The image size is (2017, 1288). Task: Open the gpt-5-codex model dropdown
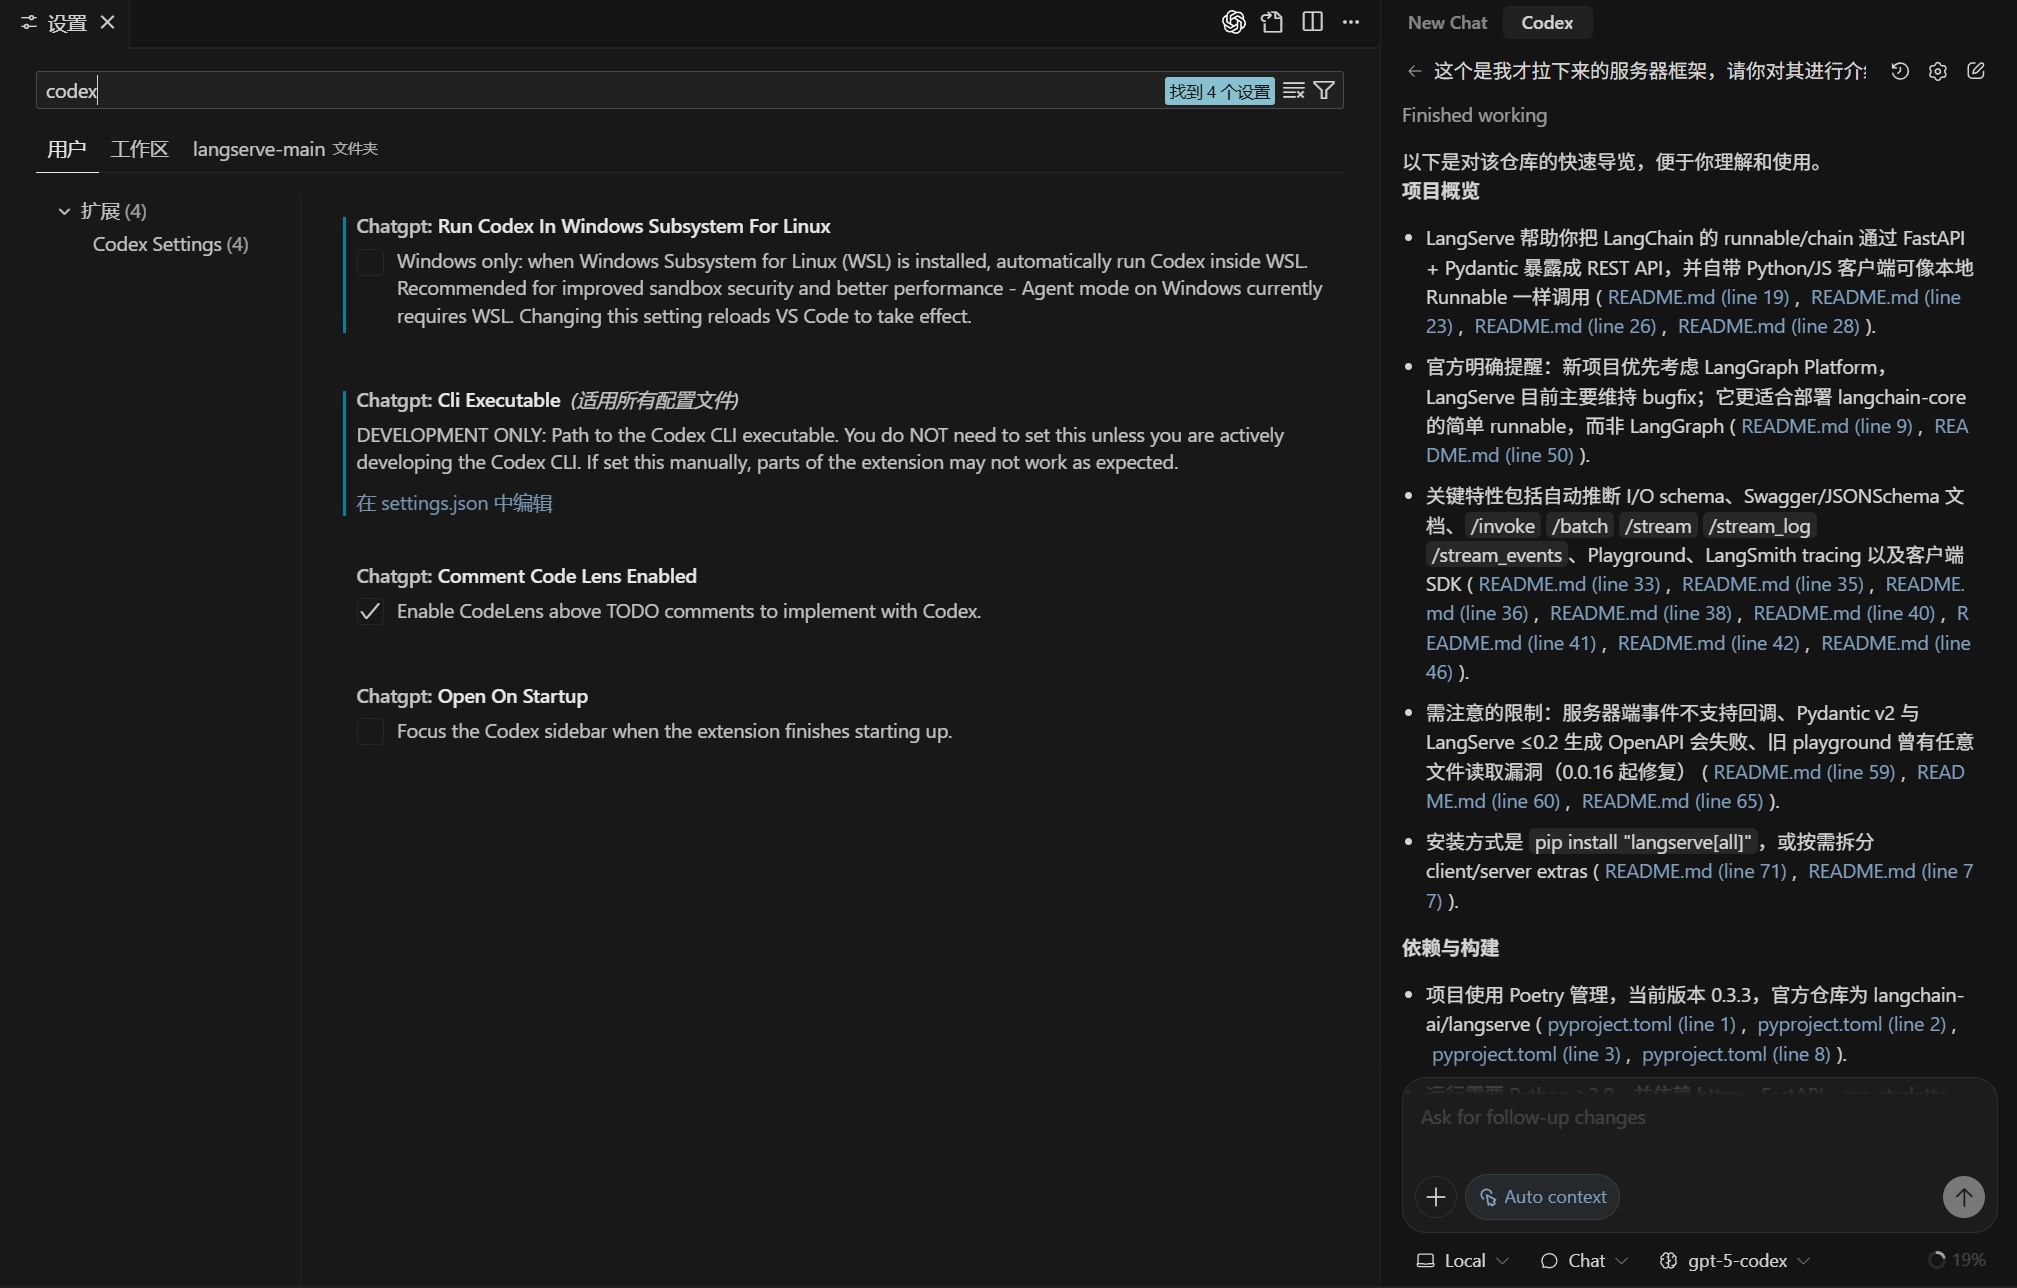(x=1736, y=1260)
